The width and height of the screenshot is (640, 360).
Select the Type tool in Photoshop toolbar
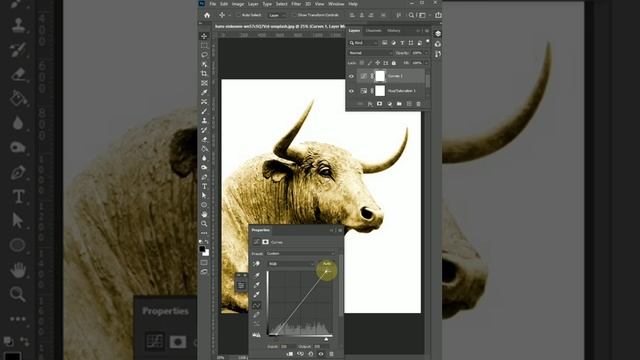click(x=204, y=186)
